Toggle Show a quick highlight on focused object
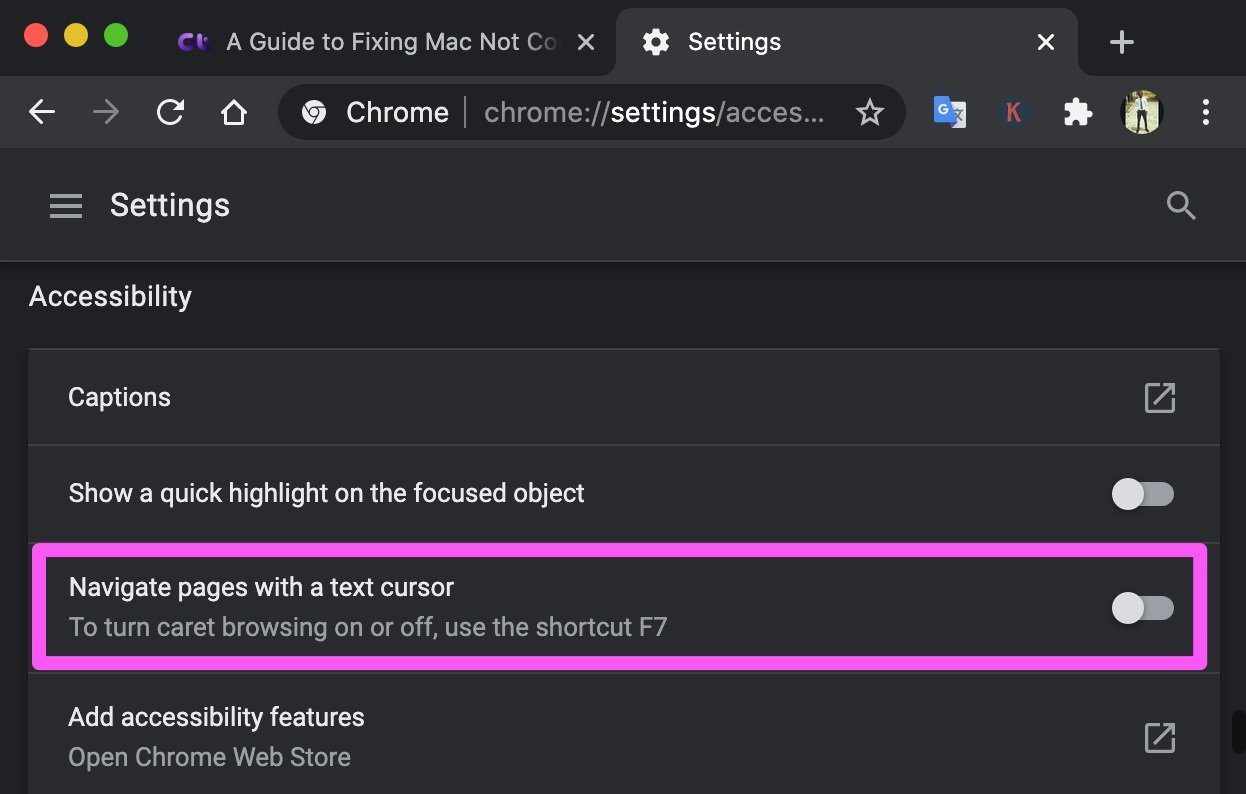The width and height of the screenshot is (1246, 794). point(1143,494)
